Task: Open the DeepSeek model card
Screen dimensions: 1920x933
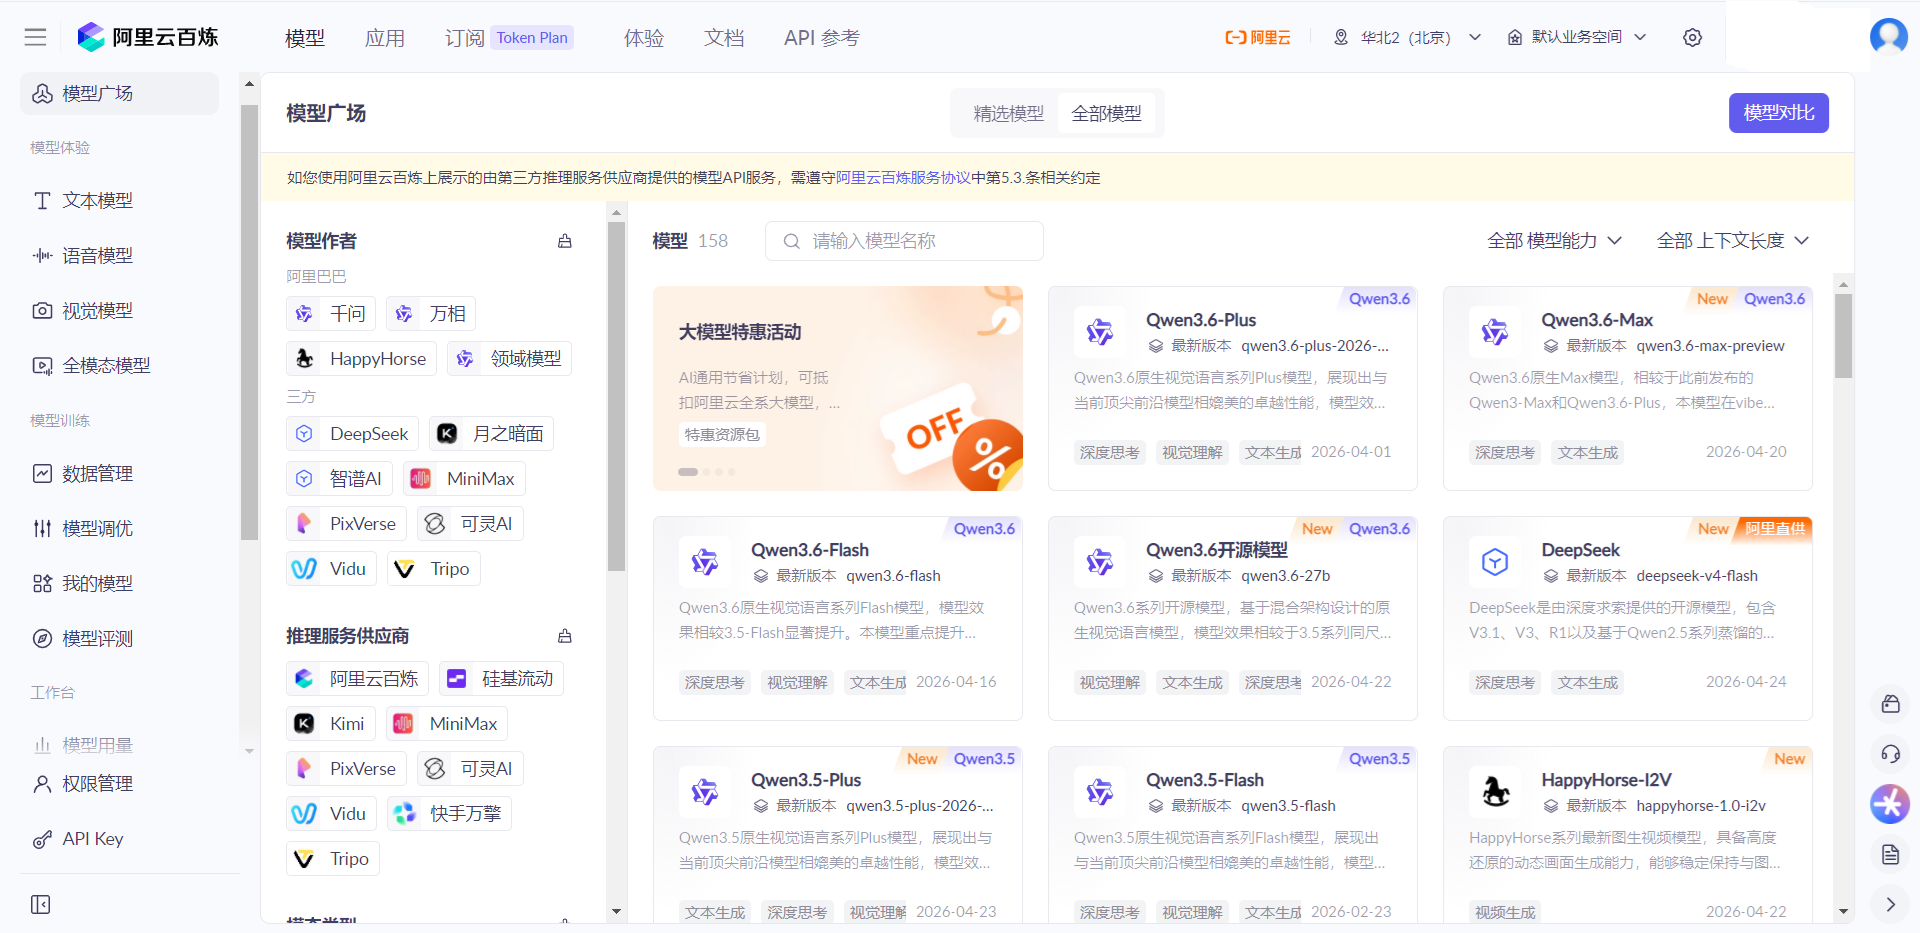Action: point(1627,618)
